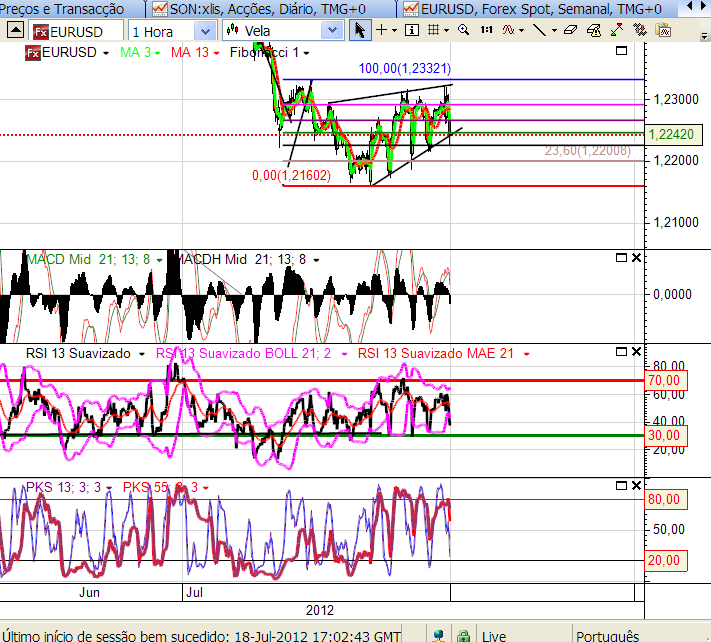Select the eraser tool
711x642 pixels.
pyautogui.click(x=570, y=30)
